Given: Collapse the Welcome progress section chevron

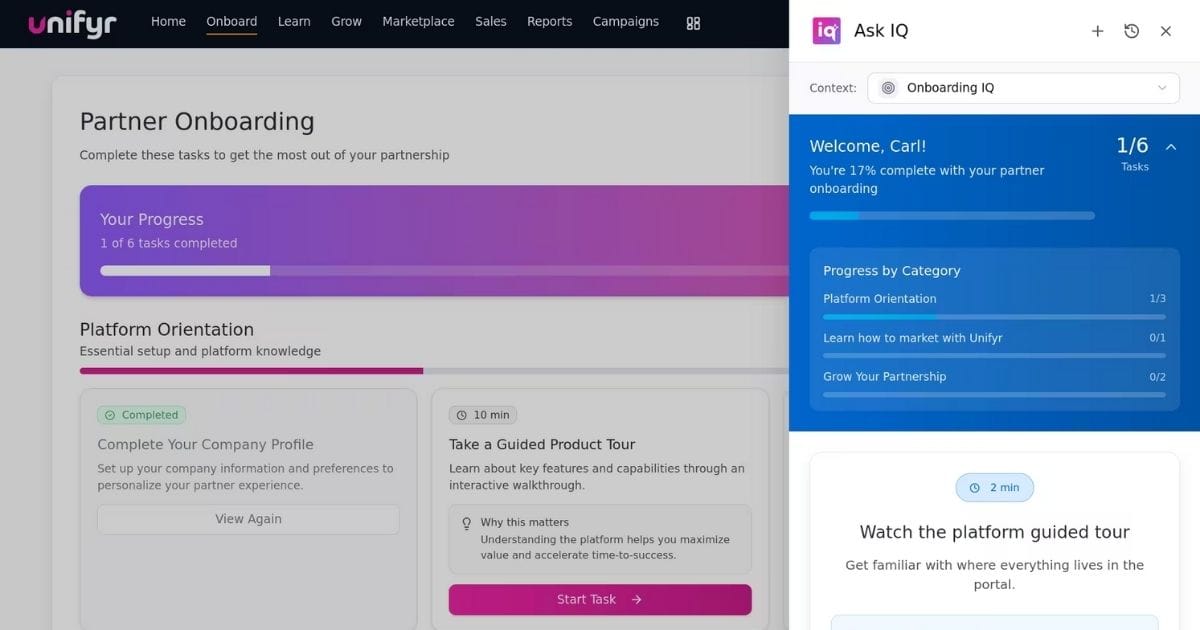Looking at the screenshot, I should click(1171, 147).
